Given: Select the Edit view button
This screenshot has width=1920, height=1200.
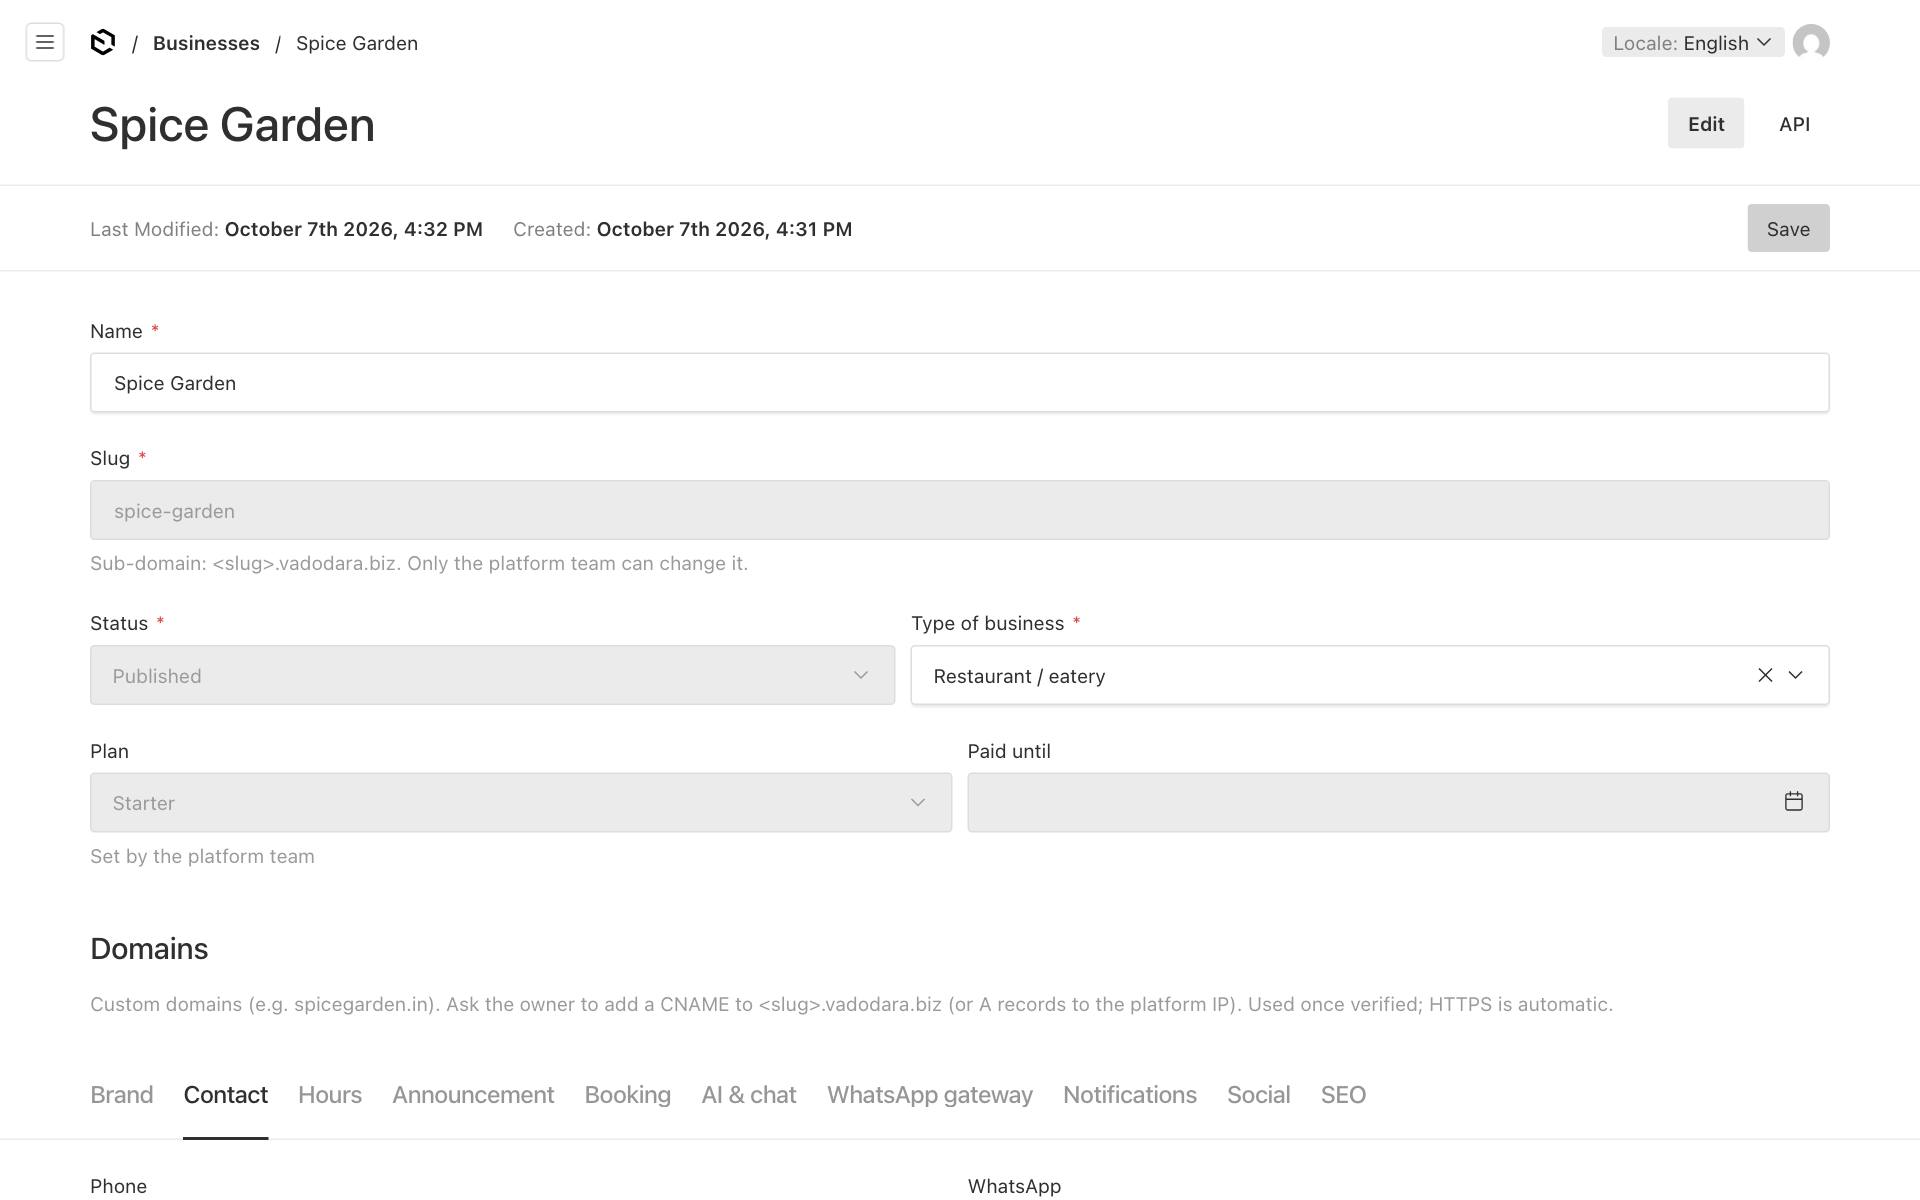Looking at the screenshot, I should [1706, 124].
